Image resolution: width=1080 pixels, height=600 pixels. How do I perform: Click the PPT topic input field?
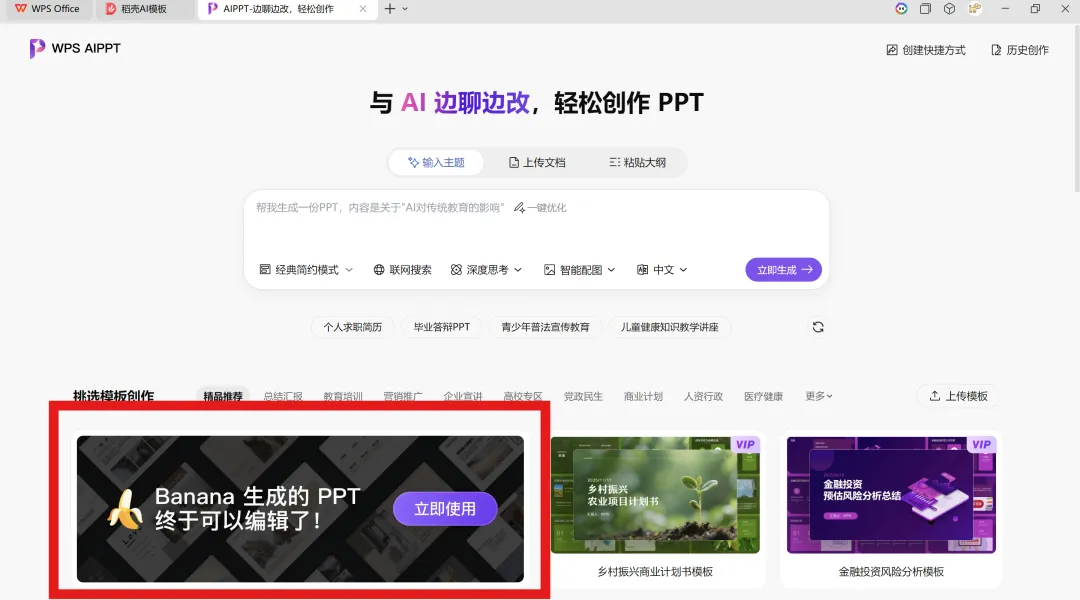[536, 225]
